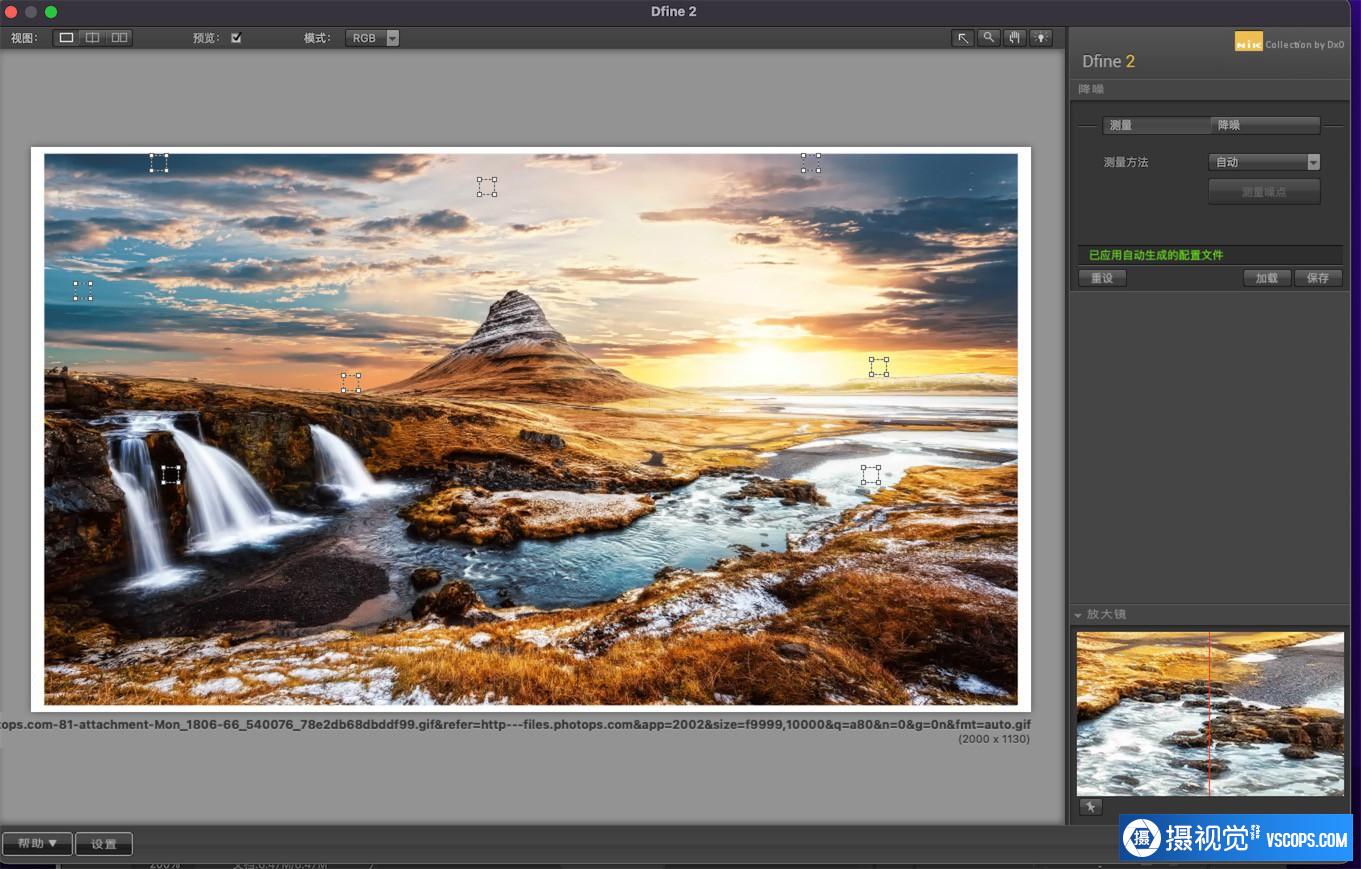Click the 重设 reset button
Image resolution: width=1361 pixels, height=869 pixels.
[1102, 278]
